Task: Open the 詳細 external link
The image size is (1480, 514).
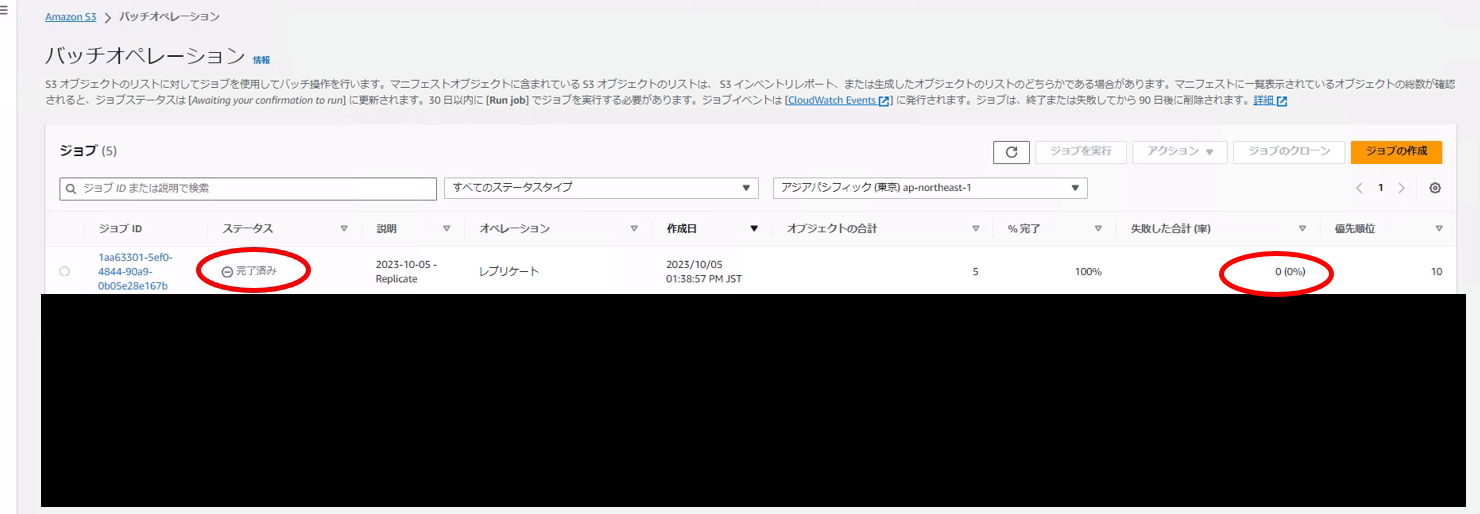Action: [x=1270, y=101]
